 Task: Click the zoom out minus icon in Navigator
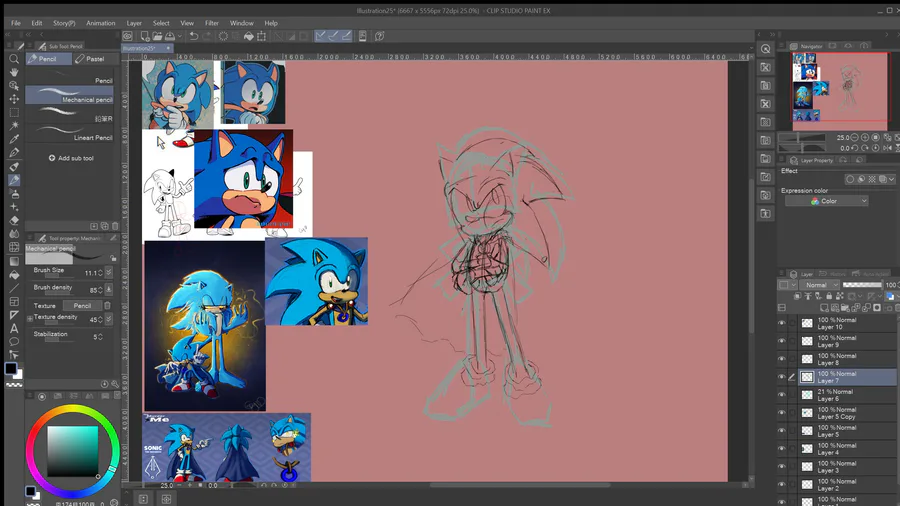855,138
